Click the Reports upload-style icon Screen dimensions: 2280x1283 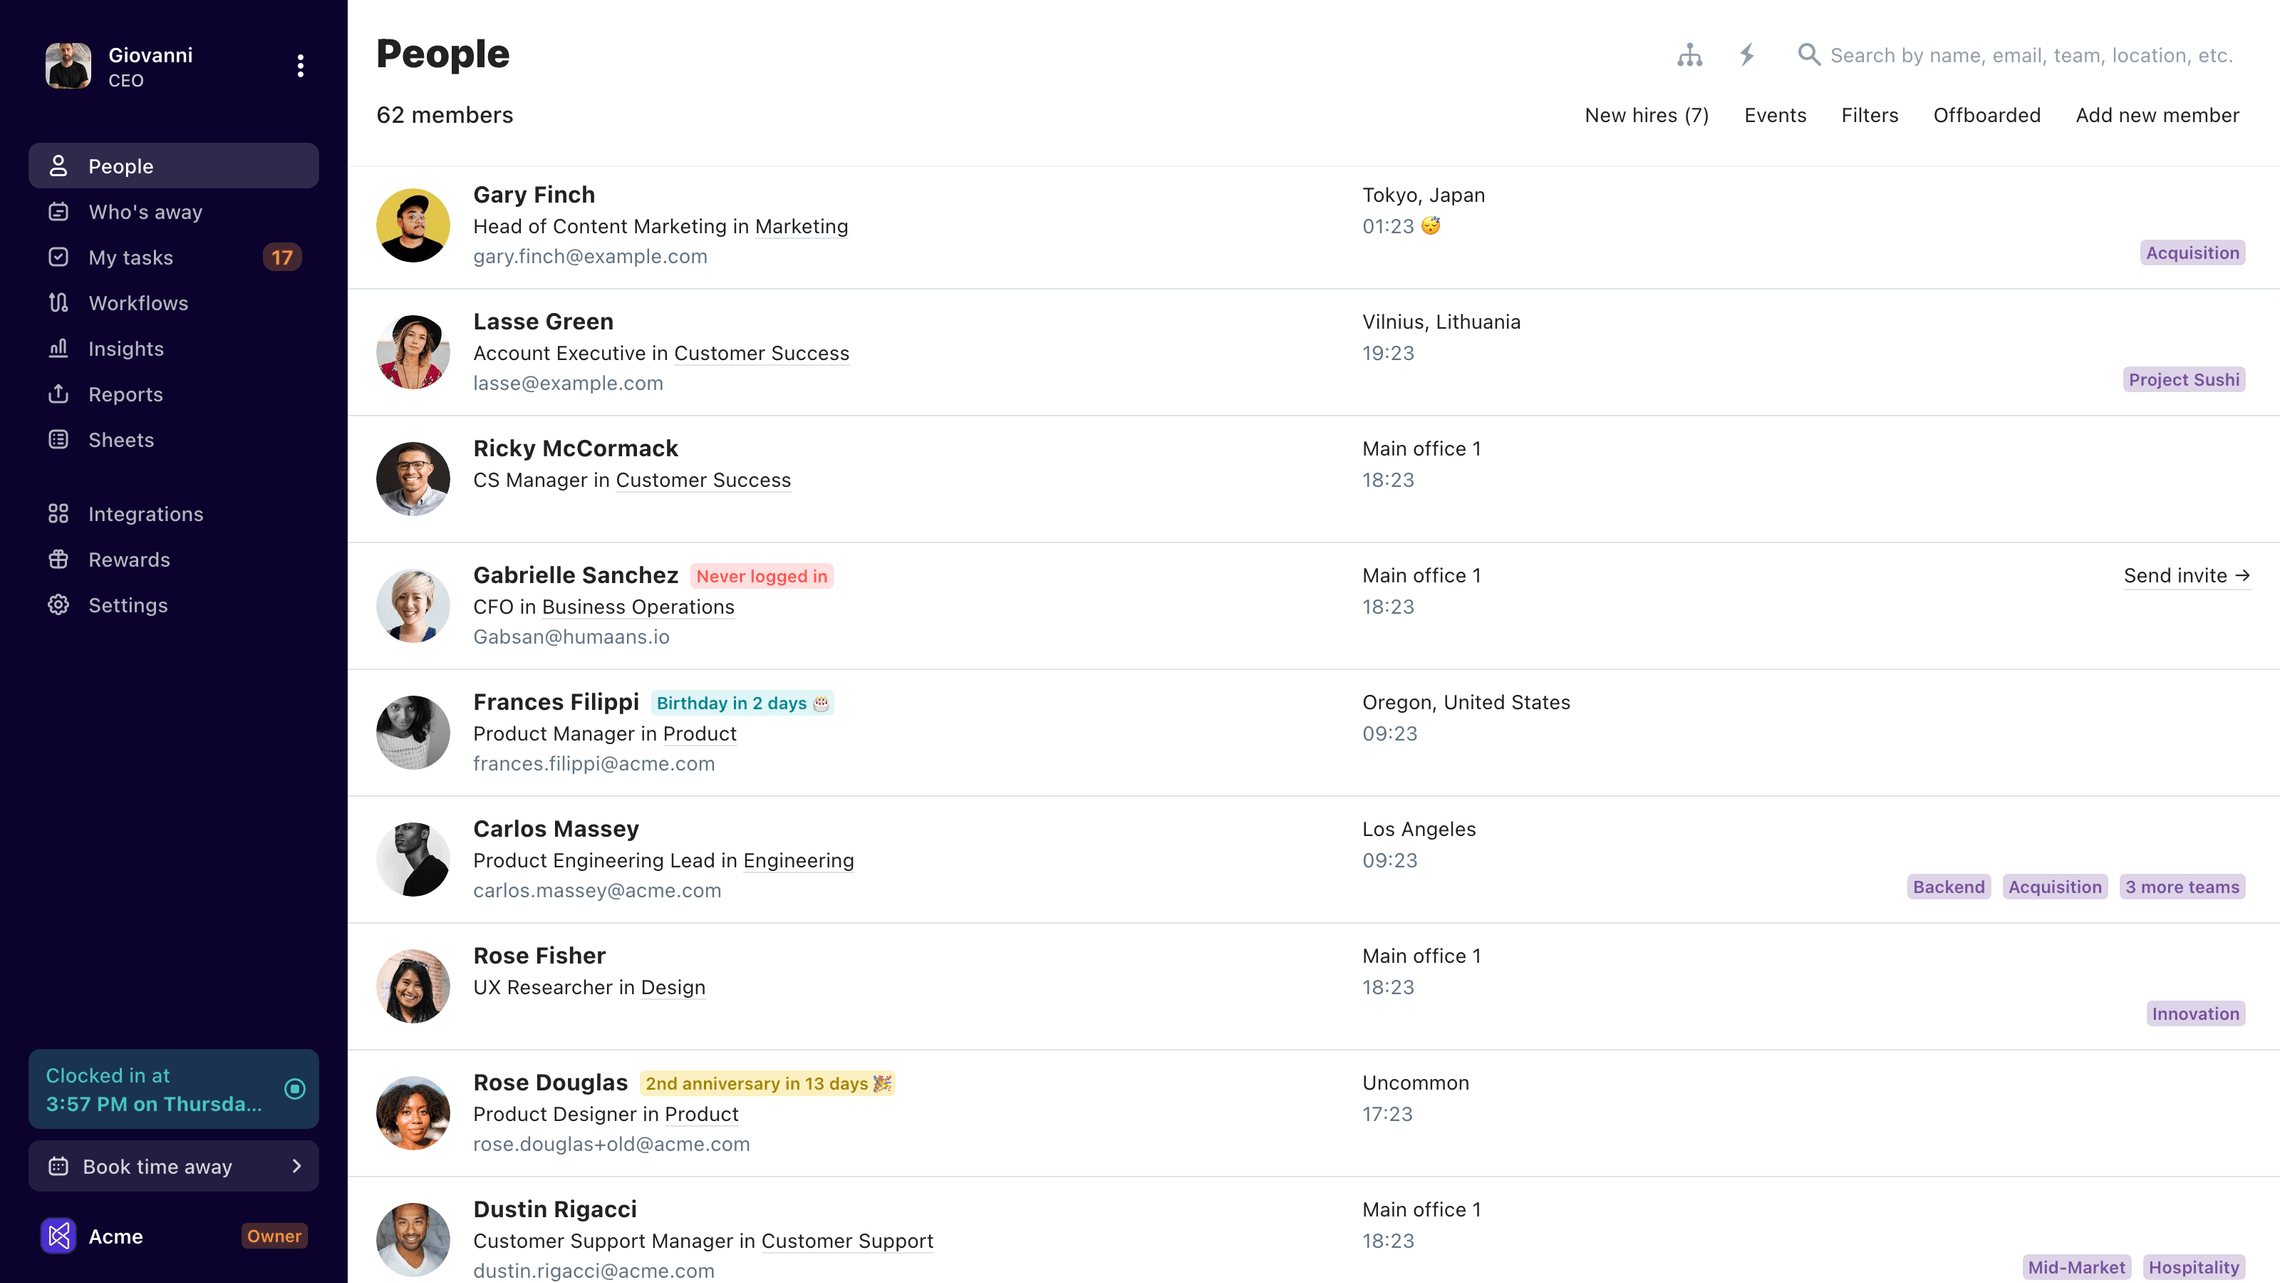tap(58, 394)
